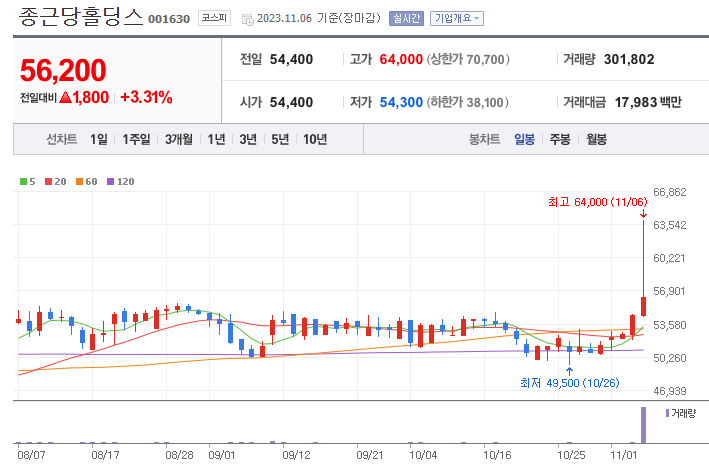This screenshot has height=471, width=709.
Task: Click the 거래대금 17,983 백만 value
Action: [x=648, y=102]
